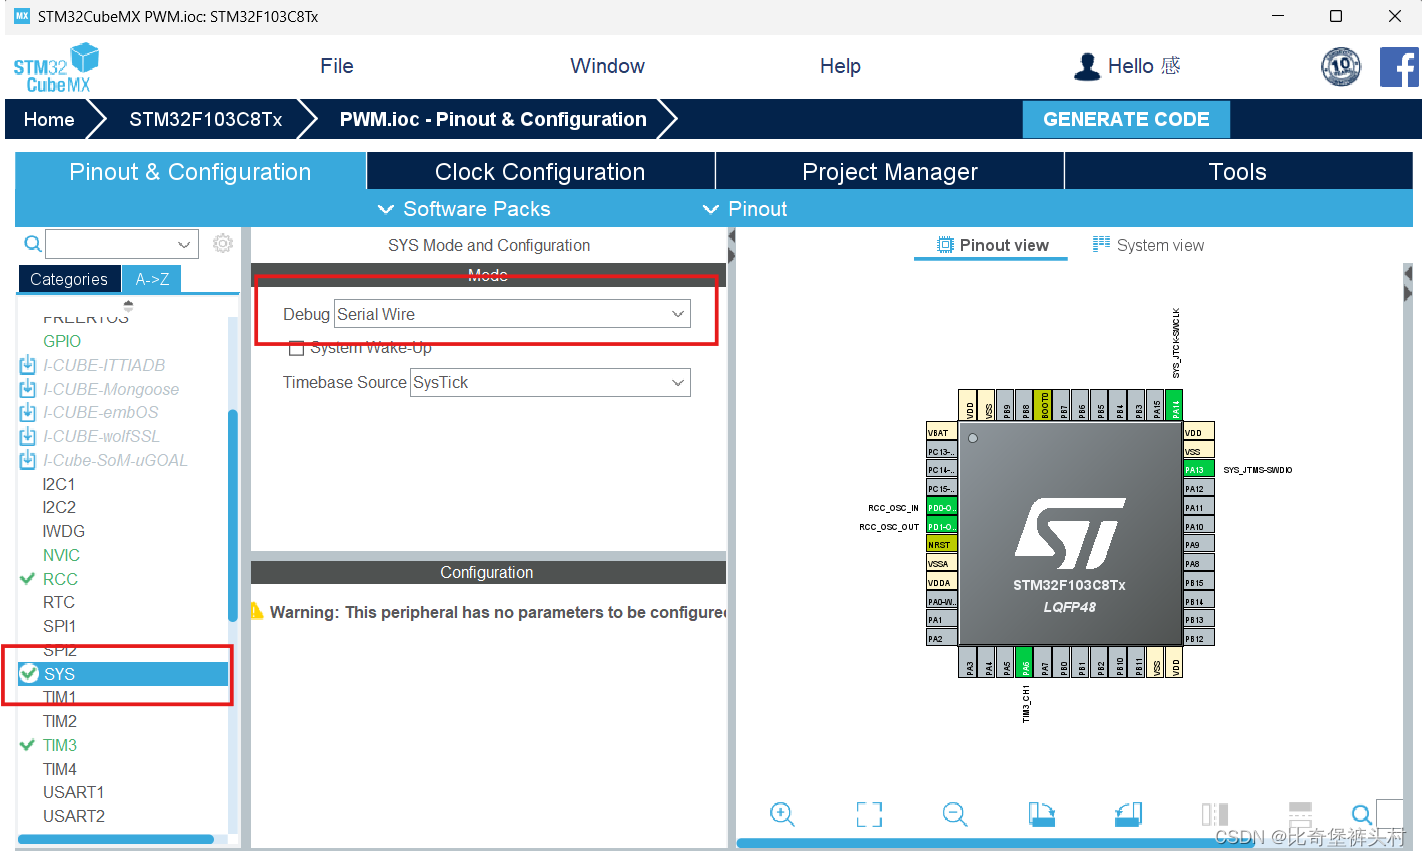Select I2C1 in the peripheral list
The height and width of the screenshot is (856, 1422).
coord(59,484)
